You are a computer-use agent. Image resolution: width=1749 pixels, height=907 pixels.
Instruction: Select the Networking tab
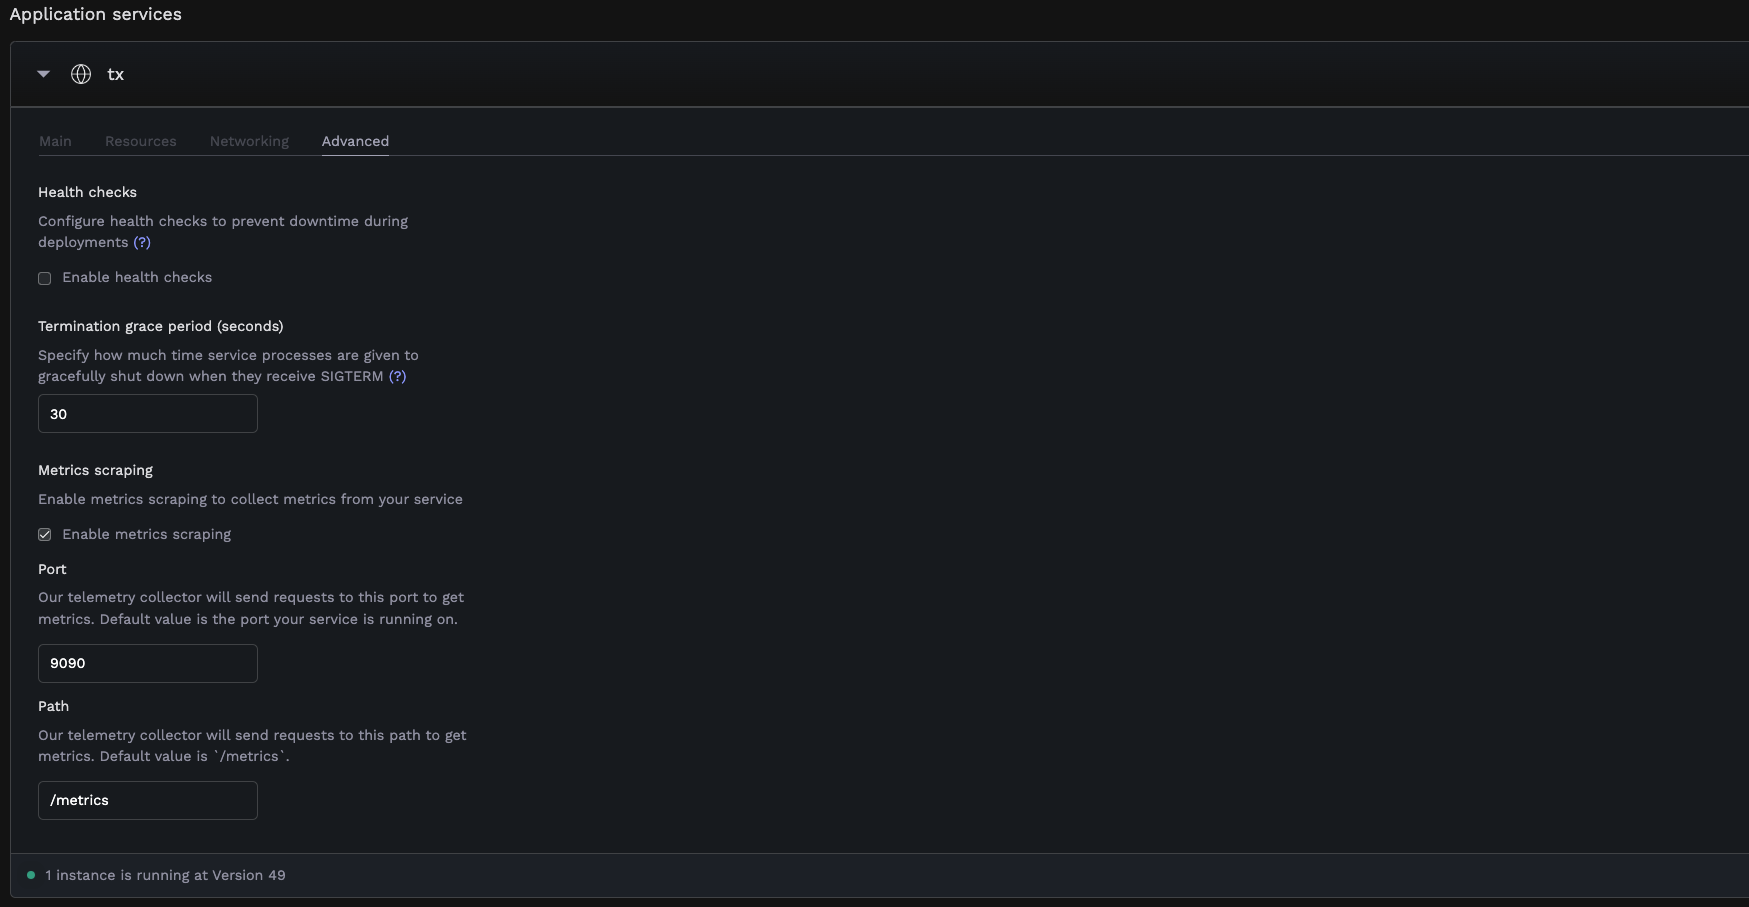[248, 141]
